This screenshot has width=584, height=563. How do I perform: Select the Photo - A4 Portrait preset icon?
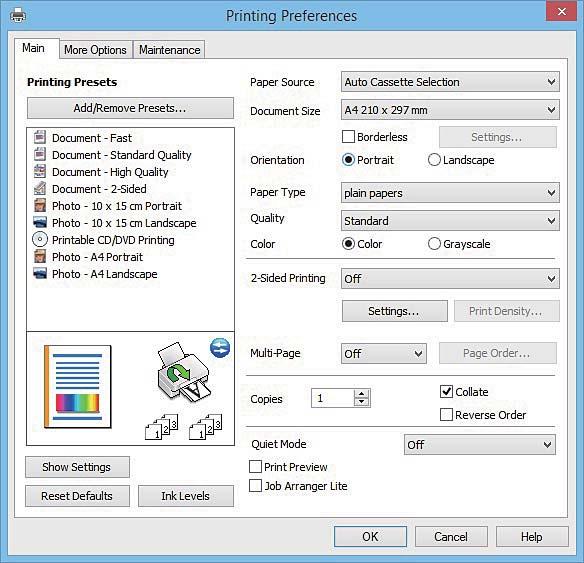click(40, 257)
